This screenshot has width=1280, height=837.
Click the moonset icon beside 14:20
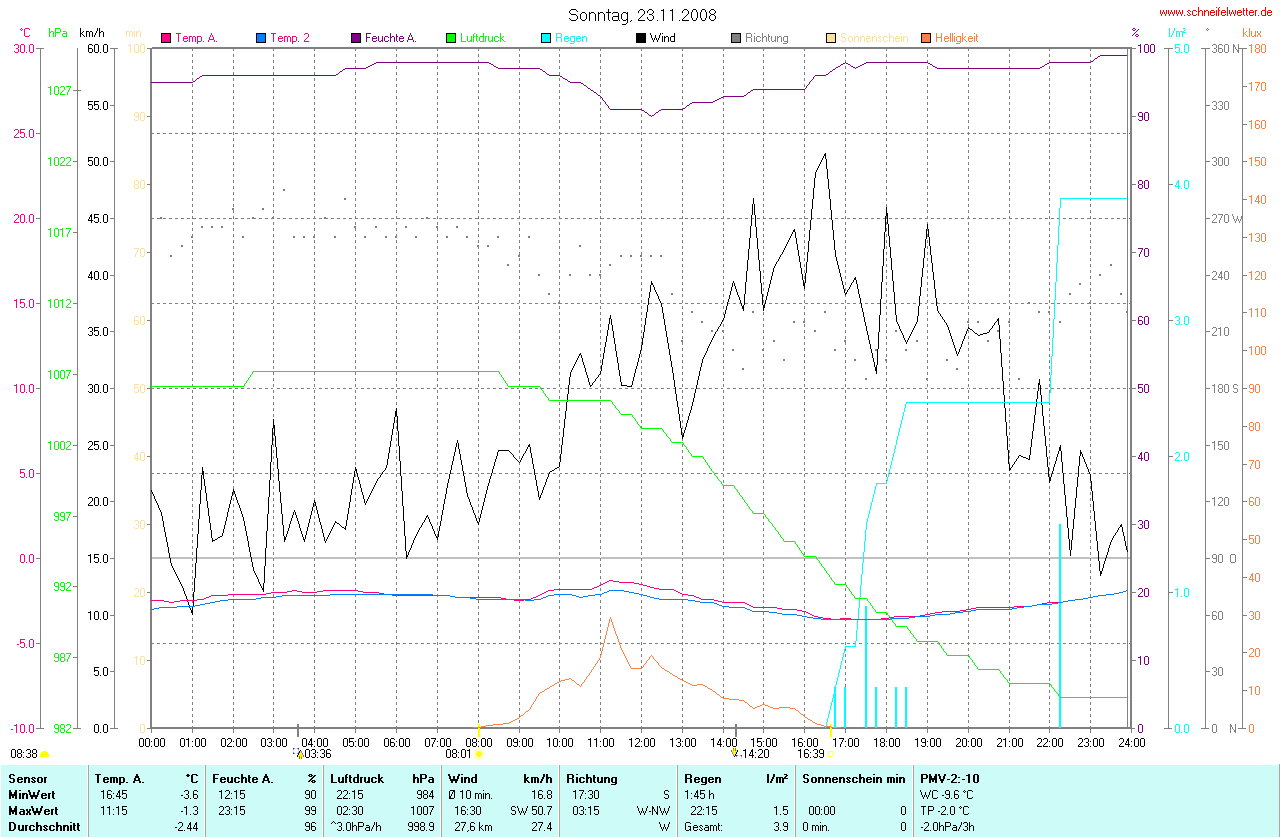[735, 754]
